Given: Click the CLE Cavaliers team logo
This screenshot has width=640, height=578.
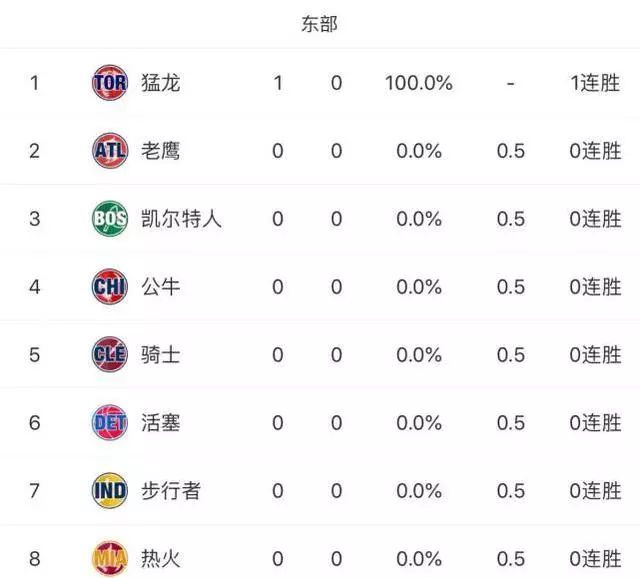Looking at the screenshot, I should (x=110, y=354).
